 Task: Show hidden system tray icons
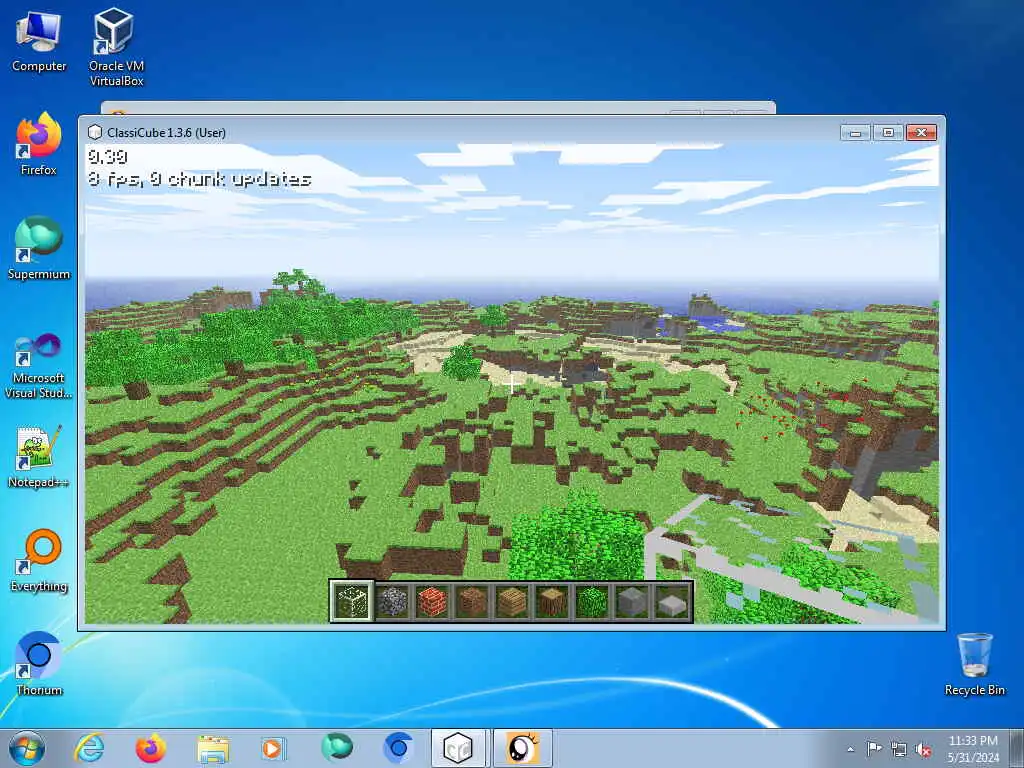[x=850, y=749]
